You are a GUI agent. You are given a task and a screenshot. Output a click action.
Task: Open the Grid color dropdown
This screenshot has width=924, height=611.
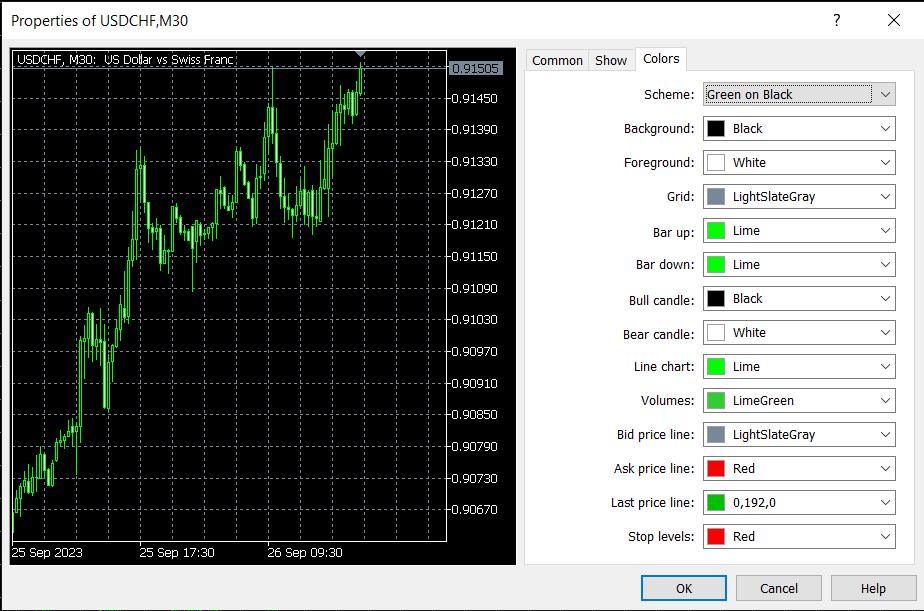(799, 197)
